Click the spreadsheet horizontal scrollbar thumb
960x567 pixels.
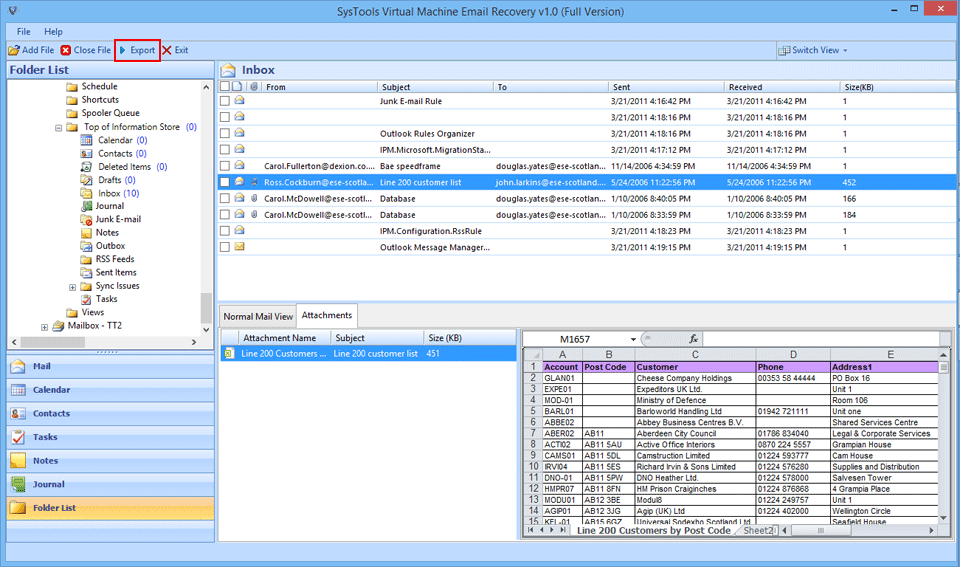tap(821, 530)
